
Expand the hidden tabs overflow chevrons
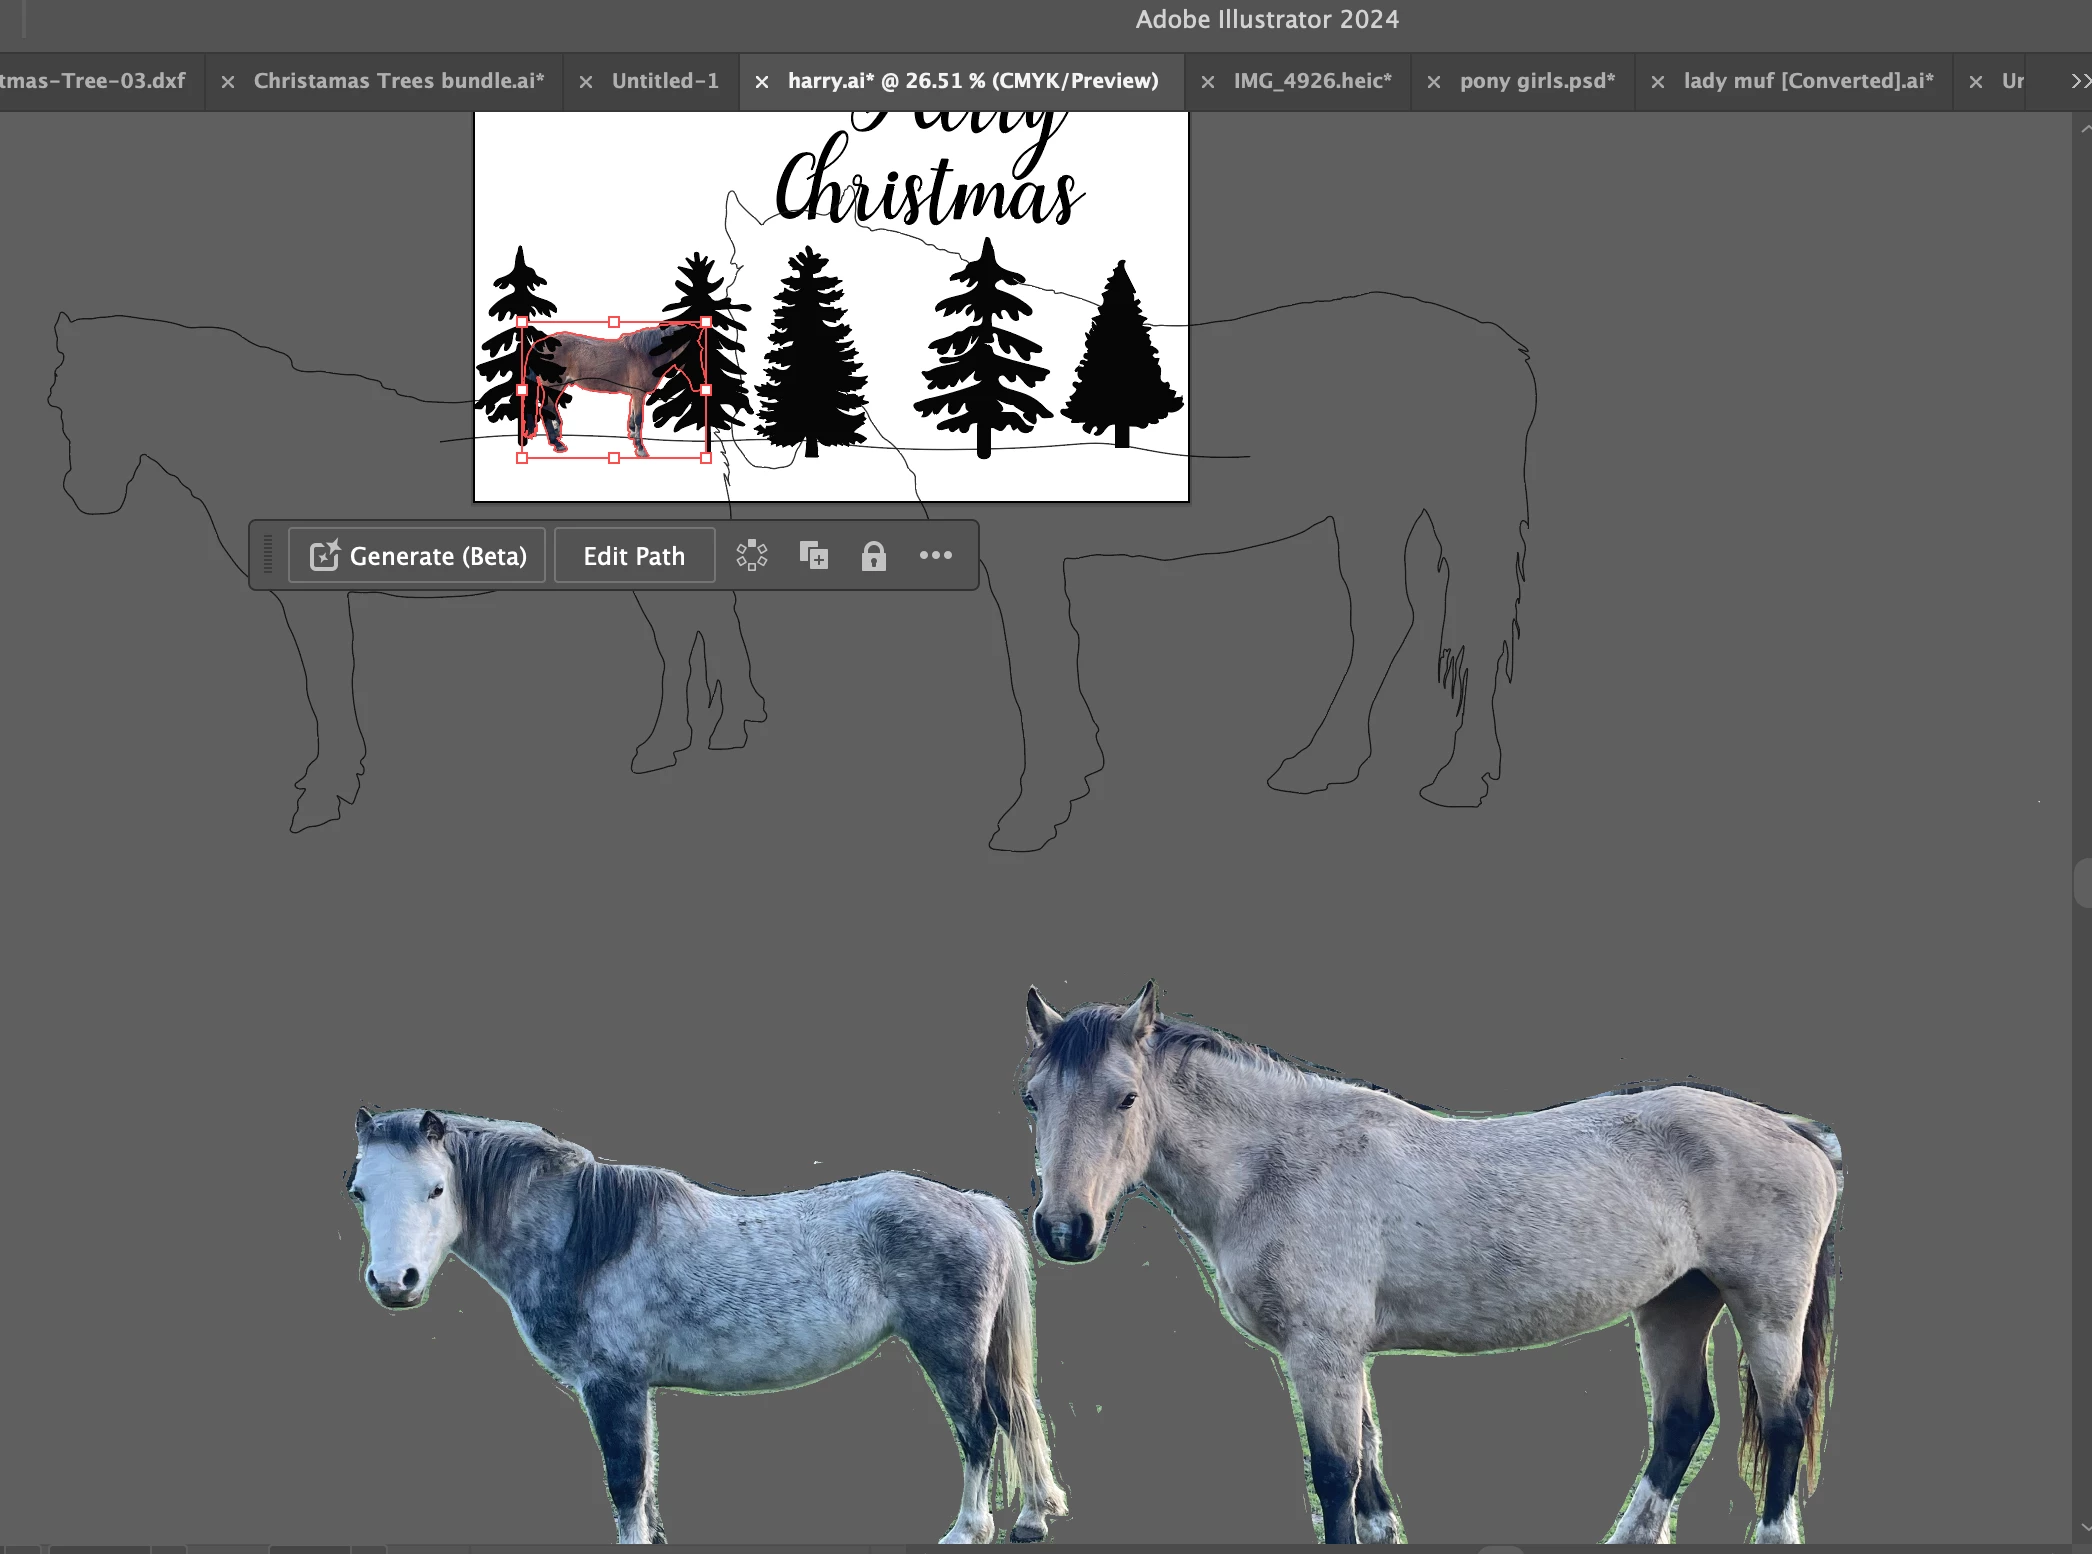point(2079,81)
